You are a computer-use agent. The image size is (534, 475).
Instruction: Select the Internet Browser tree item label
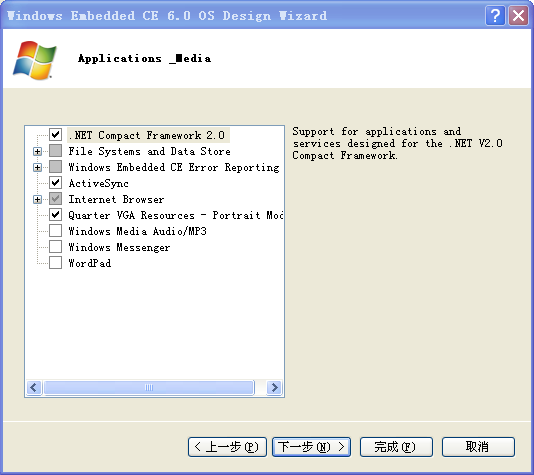(x=116, y=199)
